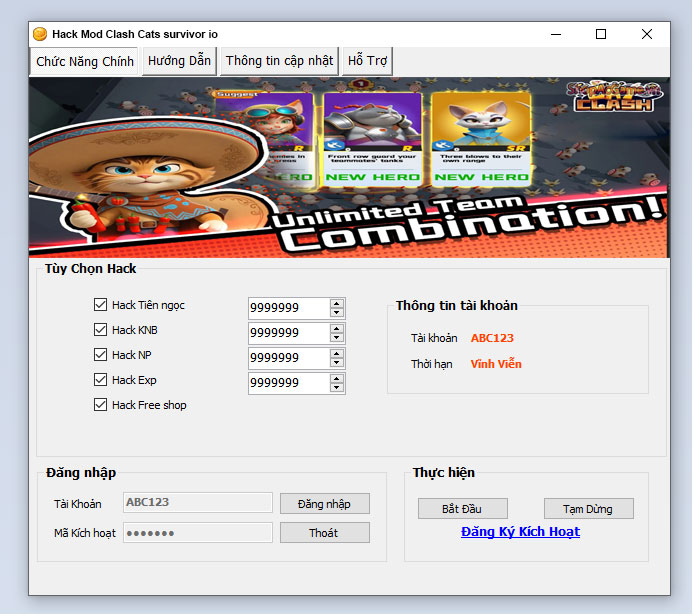Open the Hỗ Trợ tab

click(x=367, y=61)
